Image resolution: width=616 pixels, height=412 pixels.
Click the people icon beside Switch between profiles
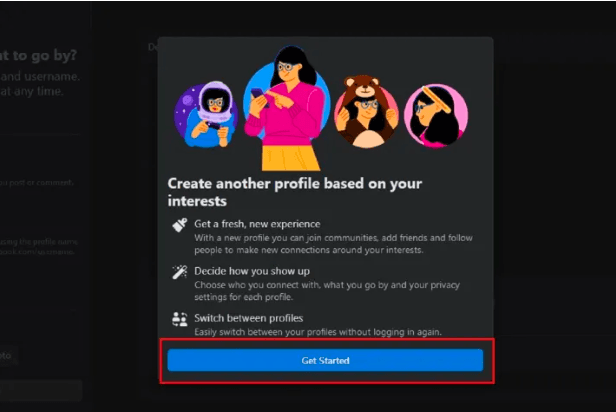point(180,319)
